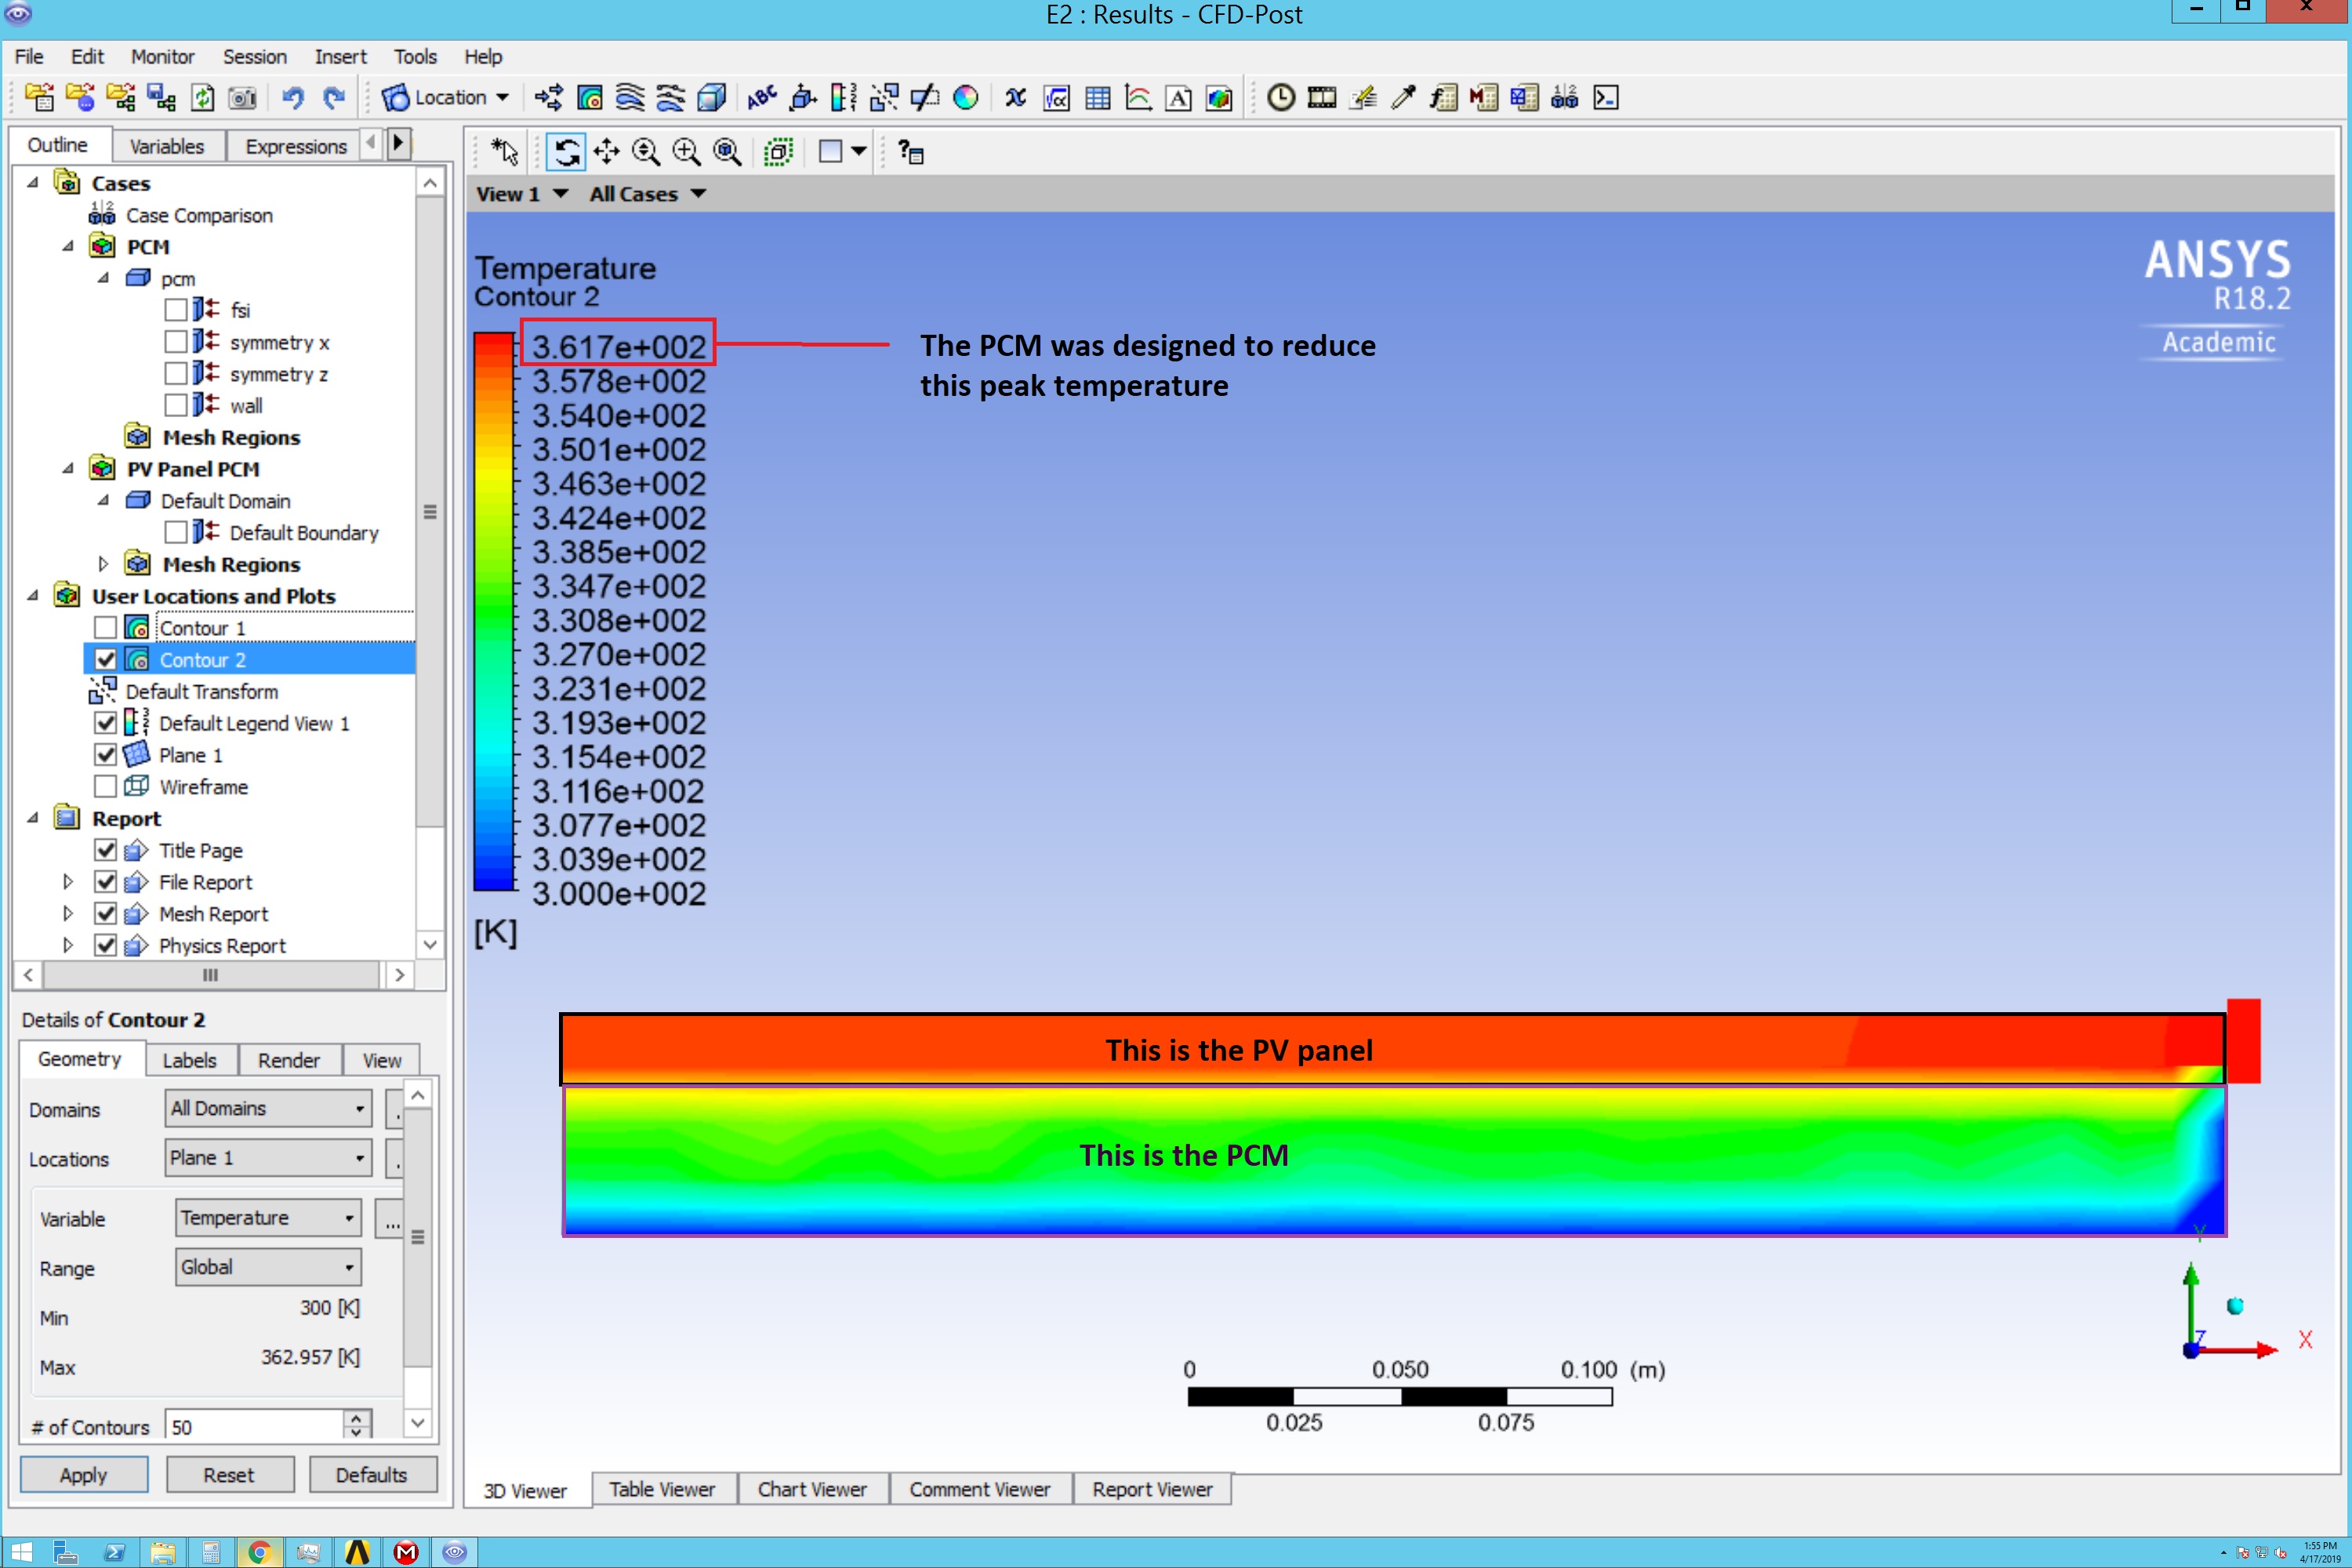Switch to the Table Viewer tab
Image resolution: width=2352 pixels, height=1568 pixels.
[662, 1489]
